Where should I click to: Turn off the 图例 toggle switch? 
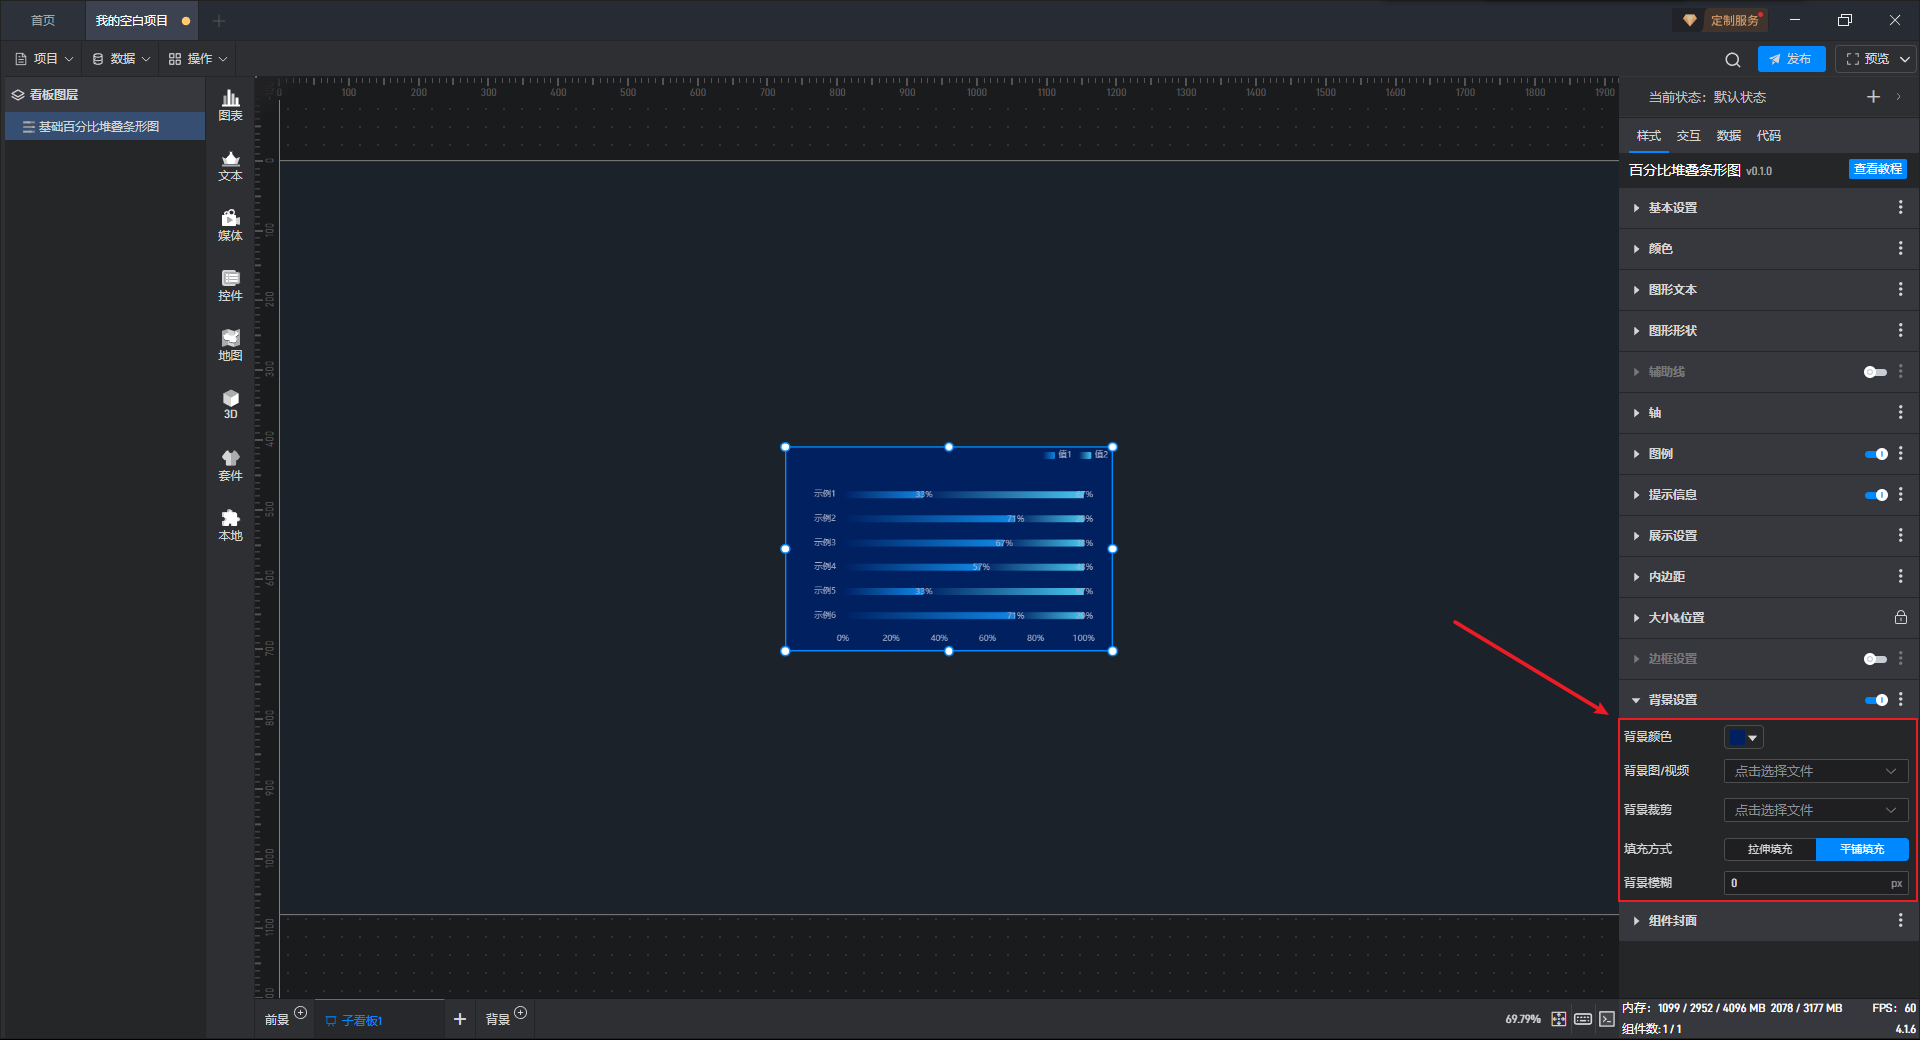tap(1876, 454)
